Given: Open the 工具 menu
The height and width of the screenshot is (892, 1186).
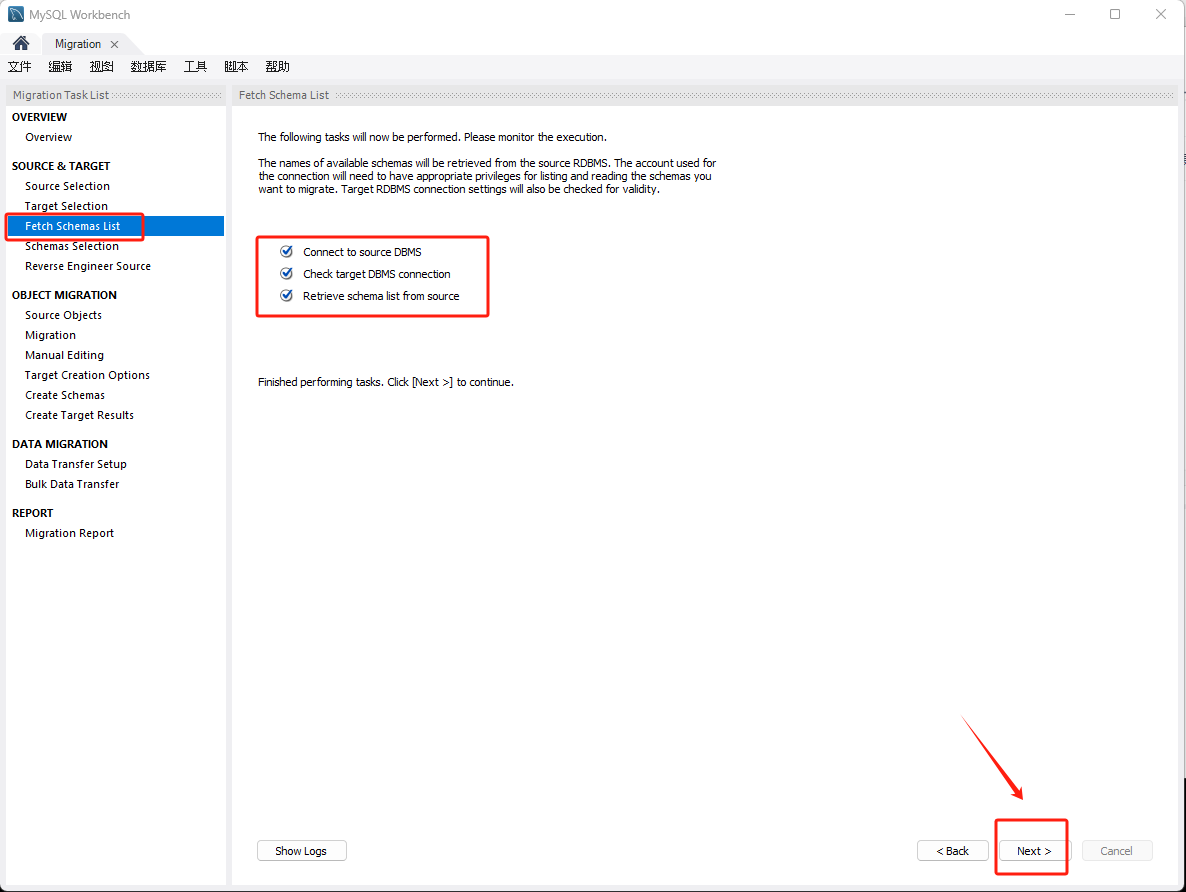Looking at the screenshot, I should (x=195, y=67).
